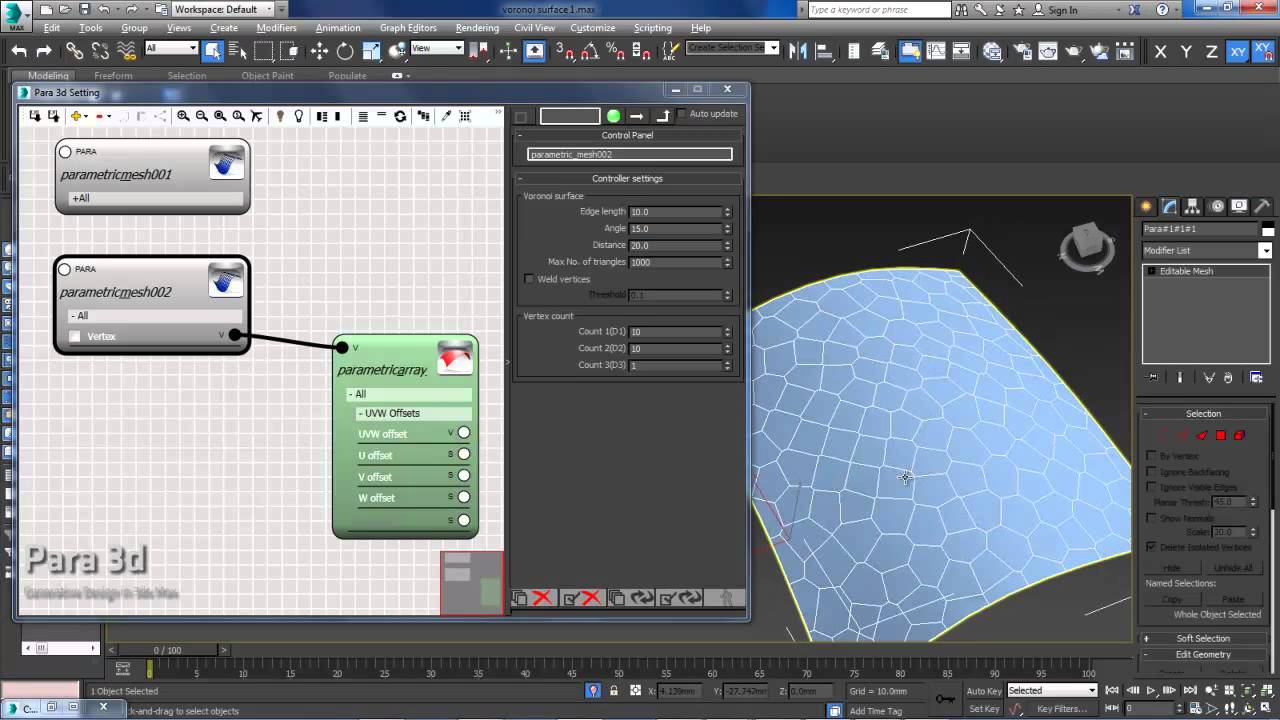Click the Redo arrow in the main toolbar
Screen dimensions: 1280x720
tap(44, 51)
